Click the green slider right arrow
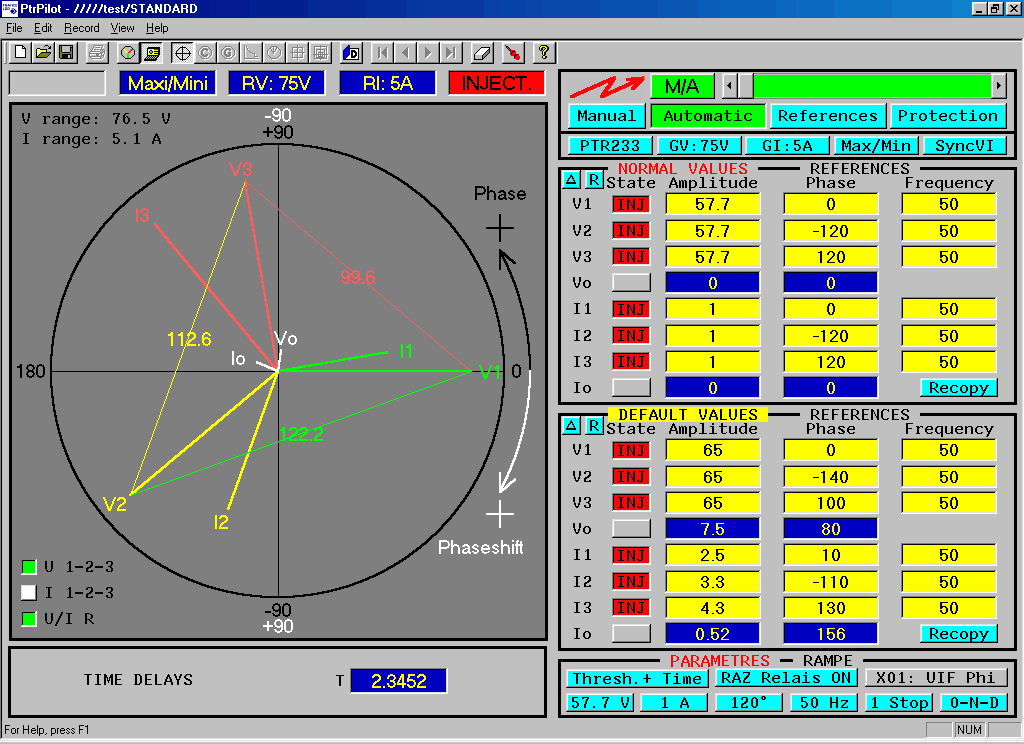The height and width of the screenshot is (744, 1024). click(998, 86)
